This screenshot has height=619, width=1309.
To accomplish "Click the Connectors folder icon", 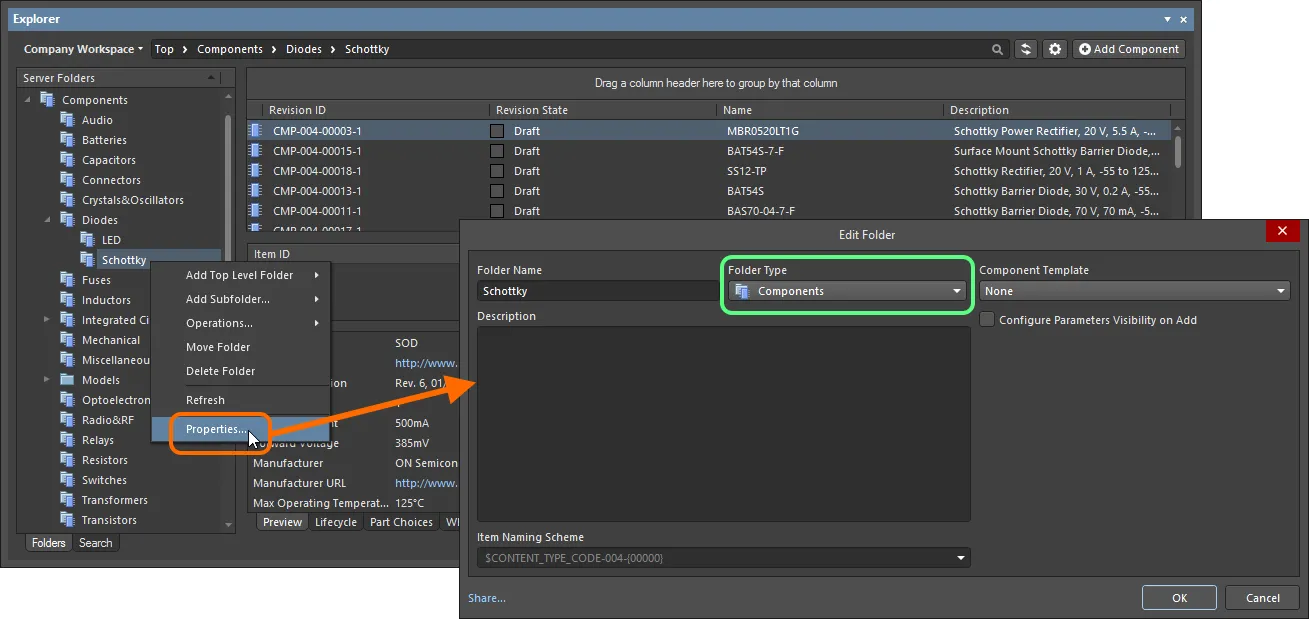I will pyautogui.click(x=67, y=179).
